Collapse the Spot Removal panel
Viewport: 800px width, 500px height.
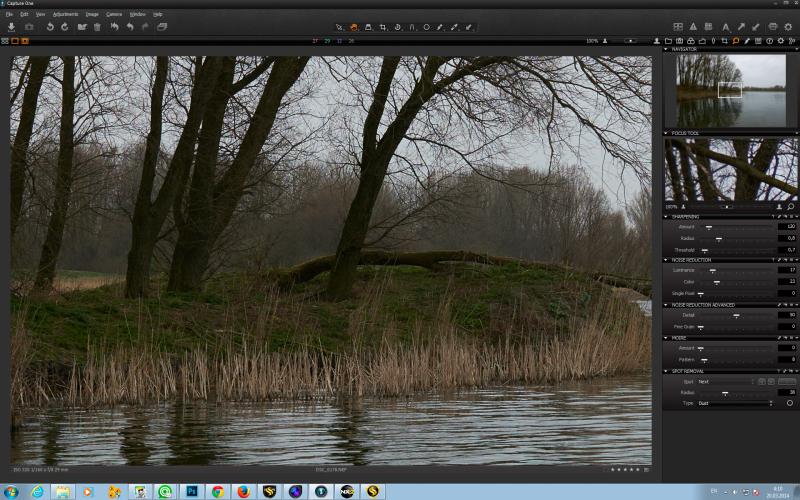(x=666, y=371)
